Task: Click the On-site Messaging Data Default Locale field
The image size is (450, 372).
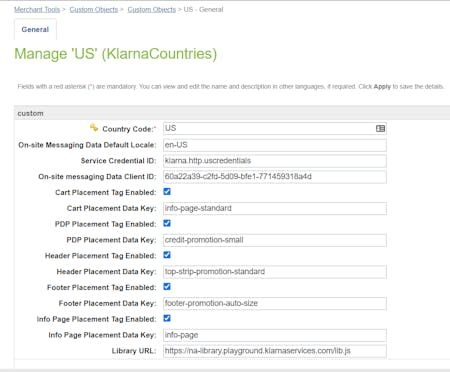Action: pyautogui.click(x=275, y=145)
